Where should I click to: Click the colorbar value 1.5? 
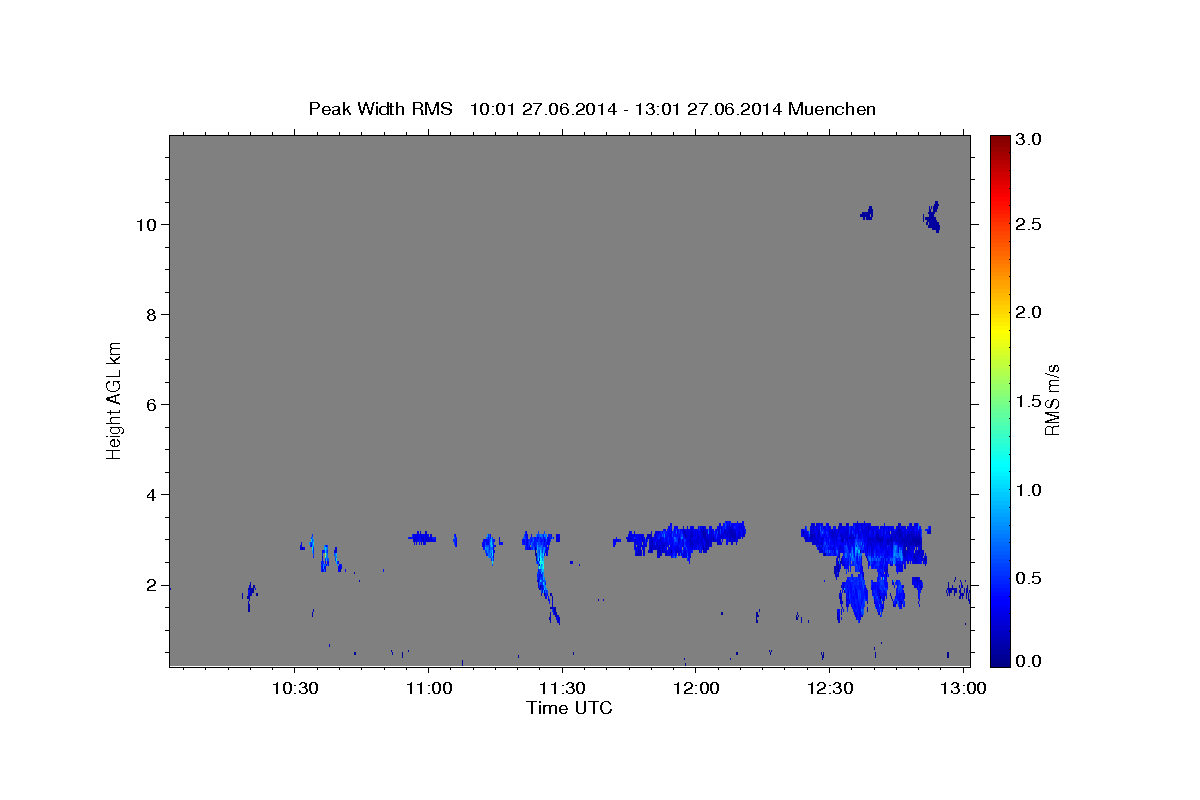[1029, 402]
